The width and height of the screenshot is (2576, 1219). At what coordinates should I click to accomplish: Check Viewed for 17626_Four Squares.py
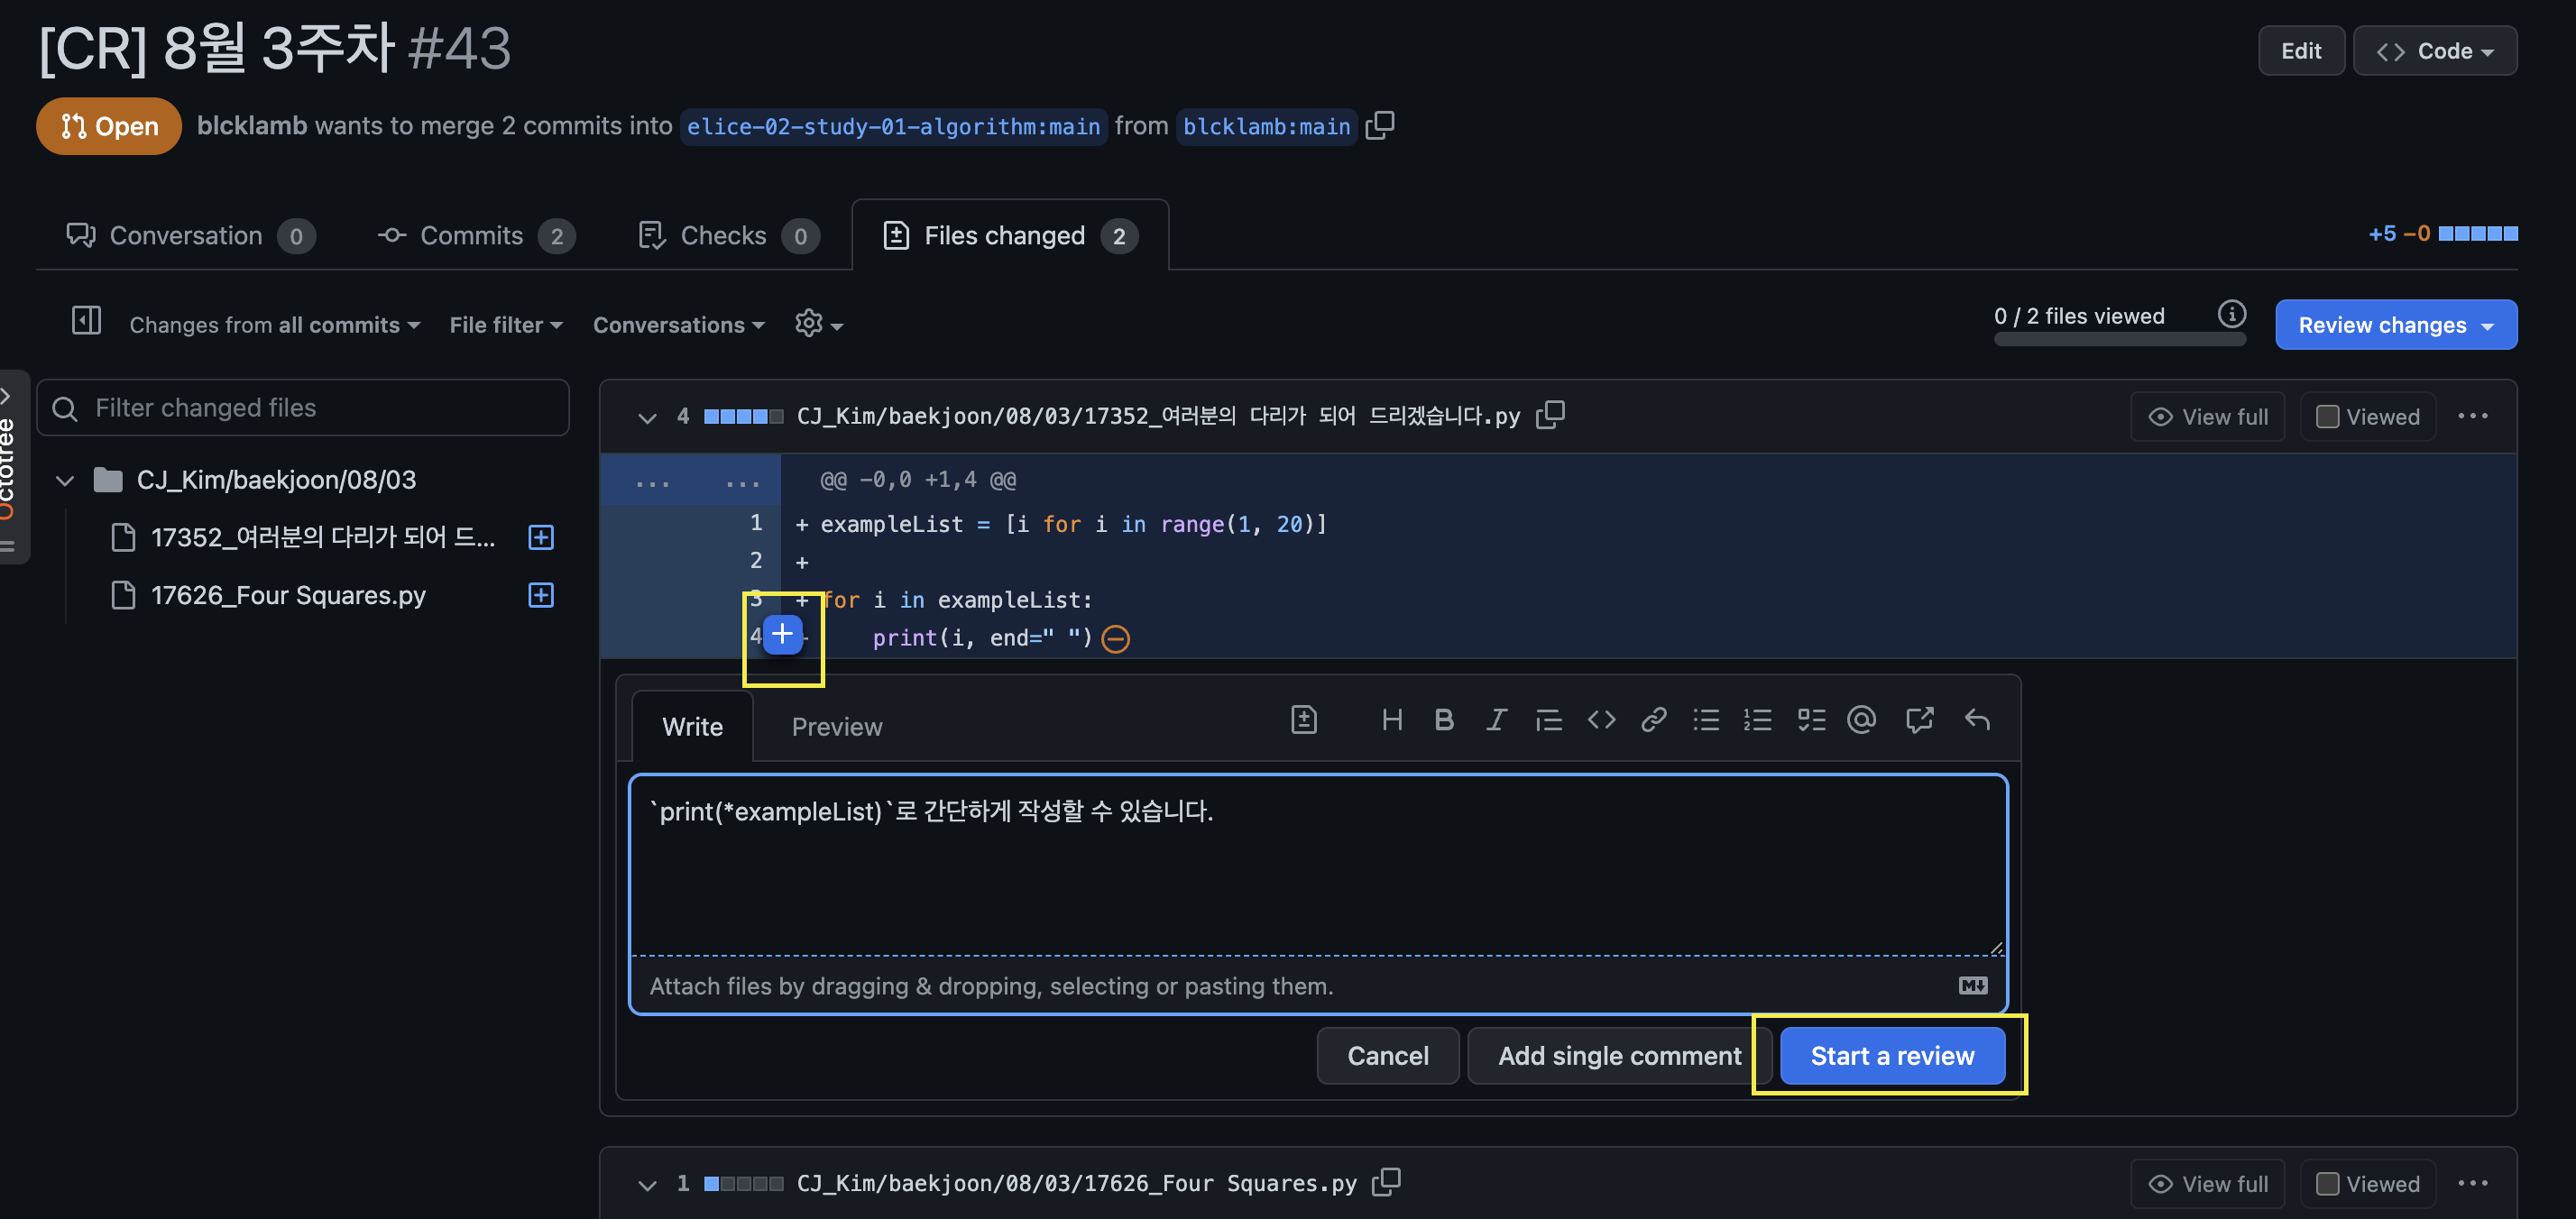(2327, 1184)
